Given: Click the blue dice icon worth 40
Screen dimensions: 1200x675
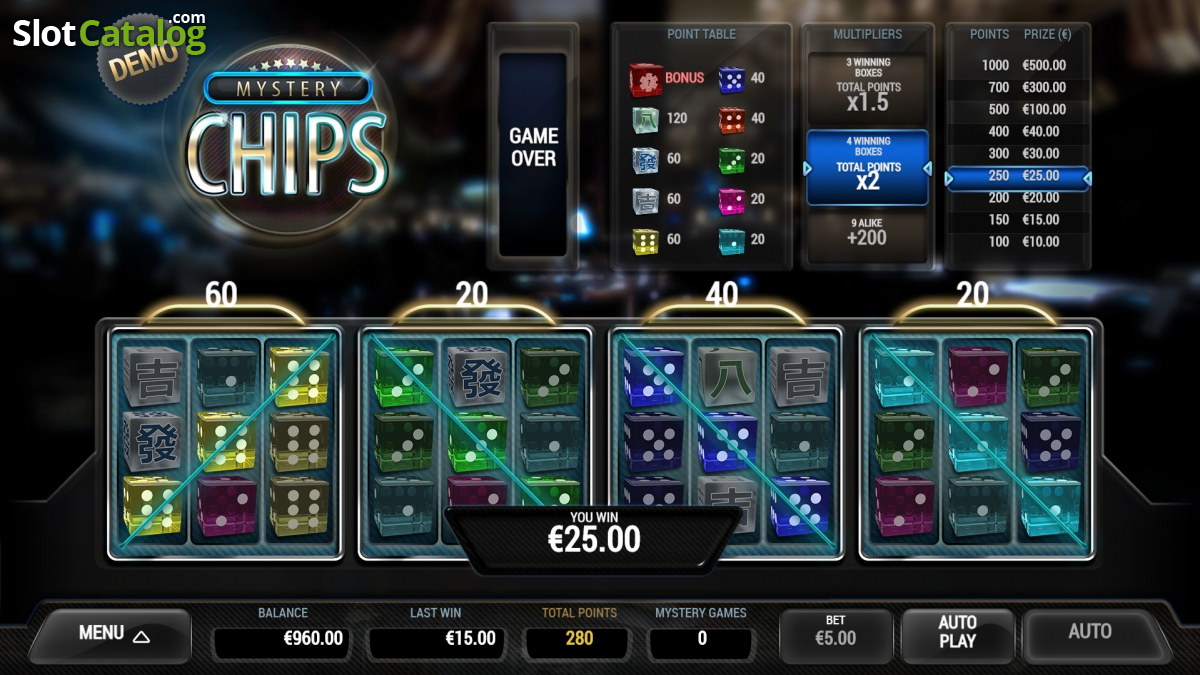Looking at the screenshot, I should click(733, 78).
